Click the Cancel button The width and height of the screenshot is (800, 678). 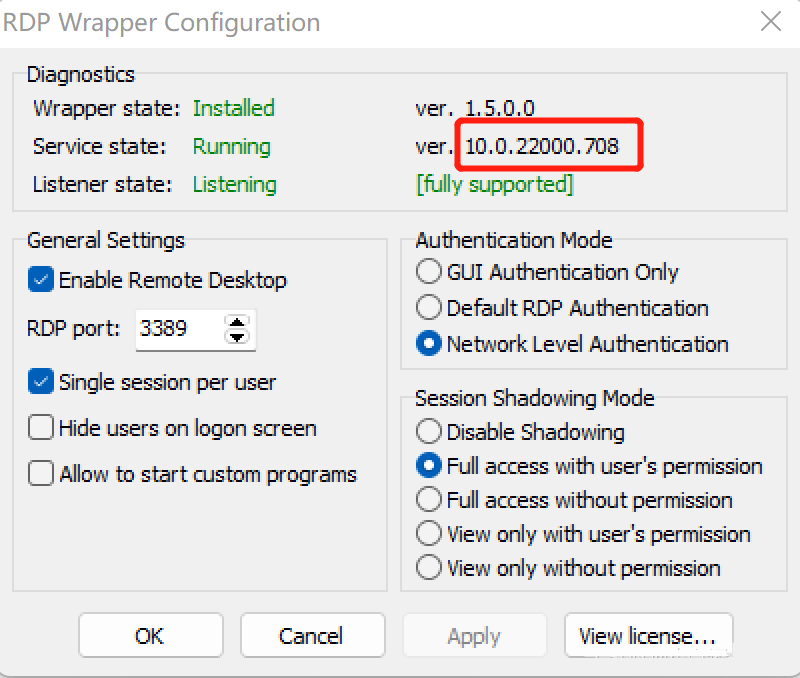(x=311, y=635)
